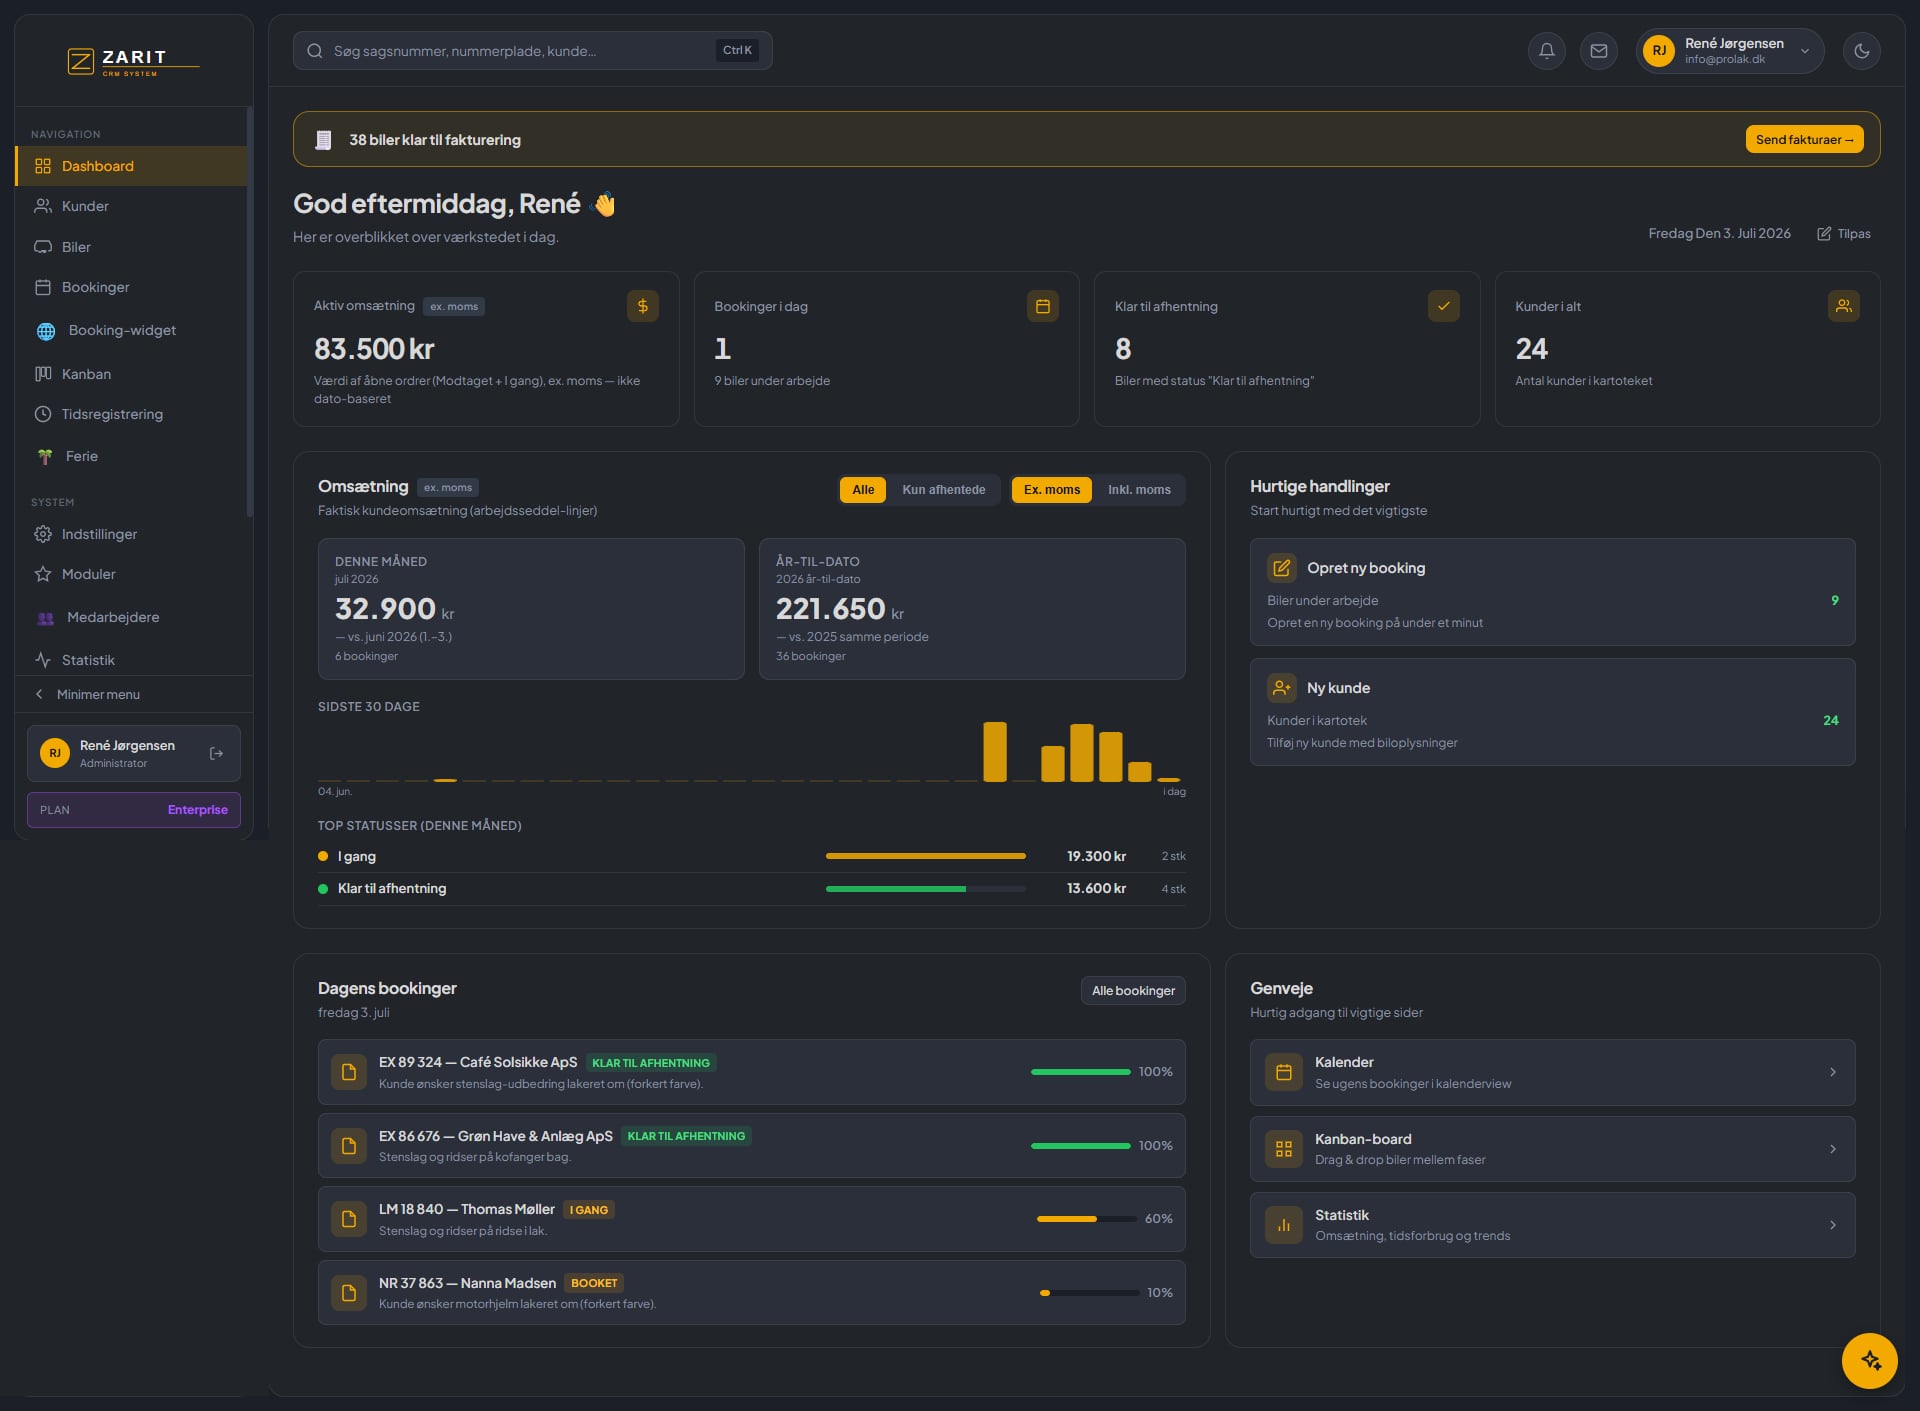Click the tallest bar in the Sidste 30 dage chart
The image size is (1920, 1411).
(995, 751)
